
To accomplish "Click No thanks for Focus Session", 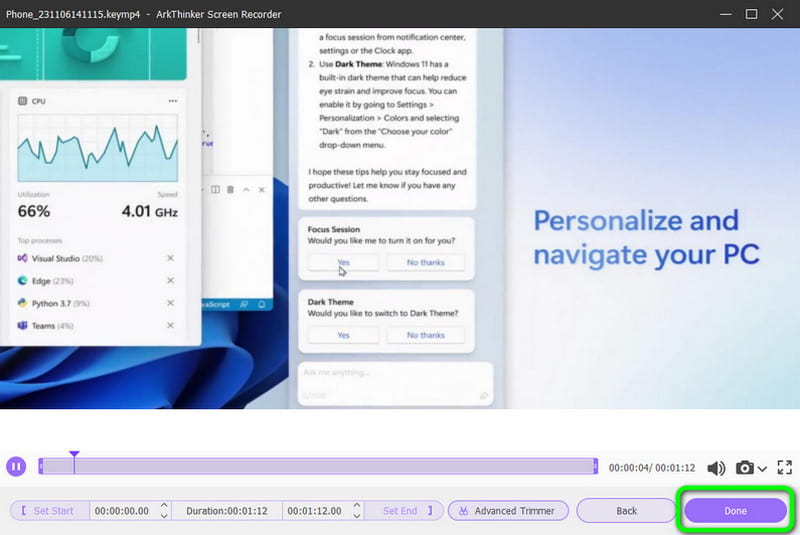I will point(426,262).
